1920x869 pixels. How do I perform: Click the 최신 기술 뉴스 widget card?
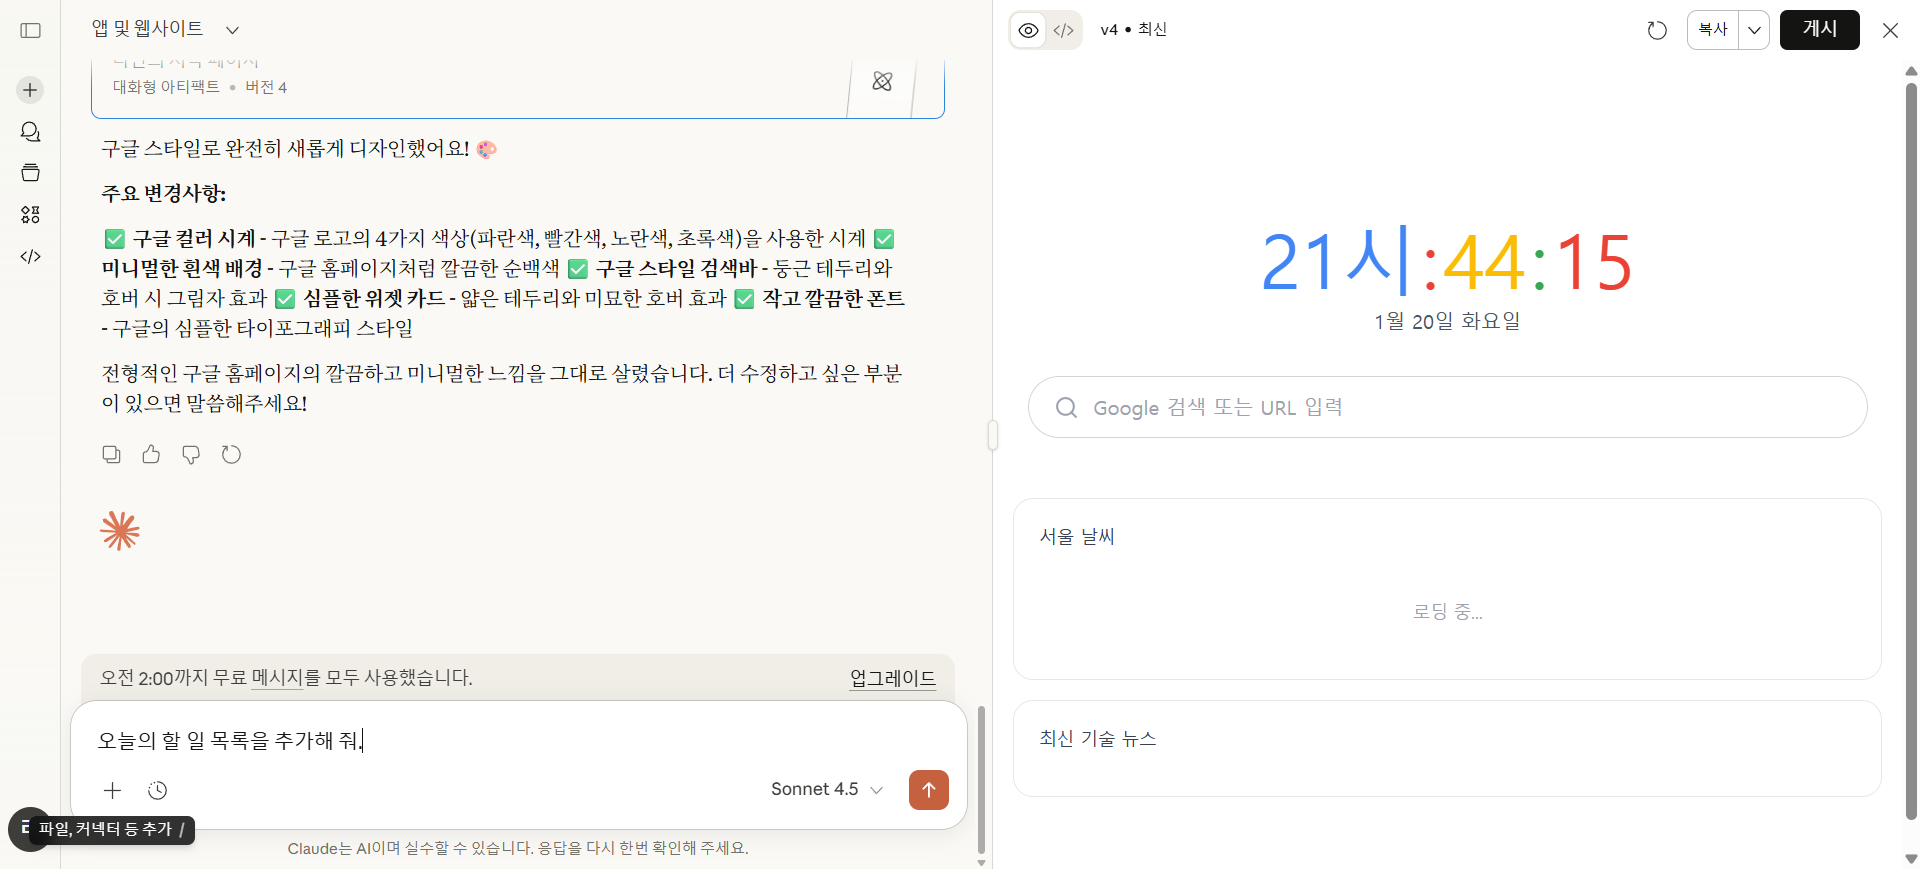pyautogui.click(x=1447, y=748)
